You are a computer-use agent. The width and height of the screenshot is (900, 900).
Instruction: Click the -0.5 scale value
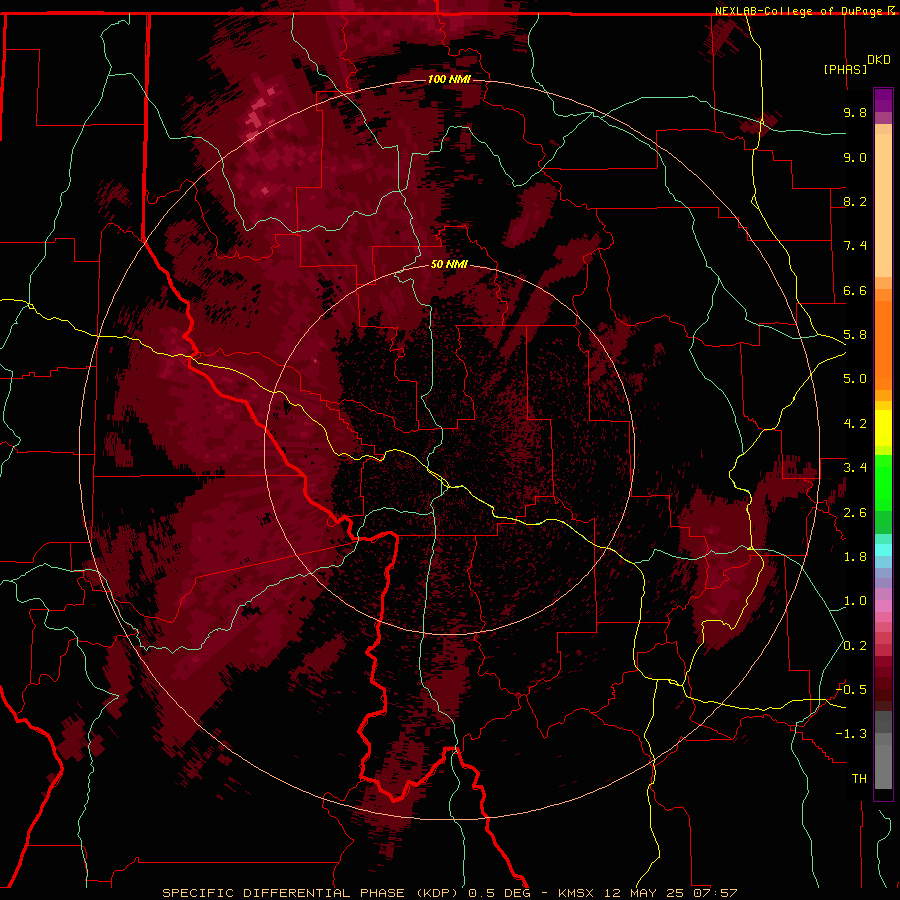point(851,690)
